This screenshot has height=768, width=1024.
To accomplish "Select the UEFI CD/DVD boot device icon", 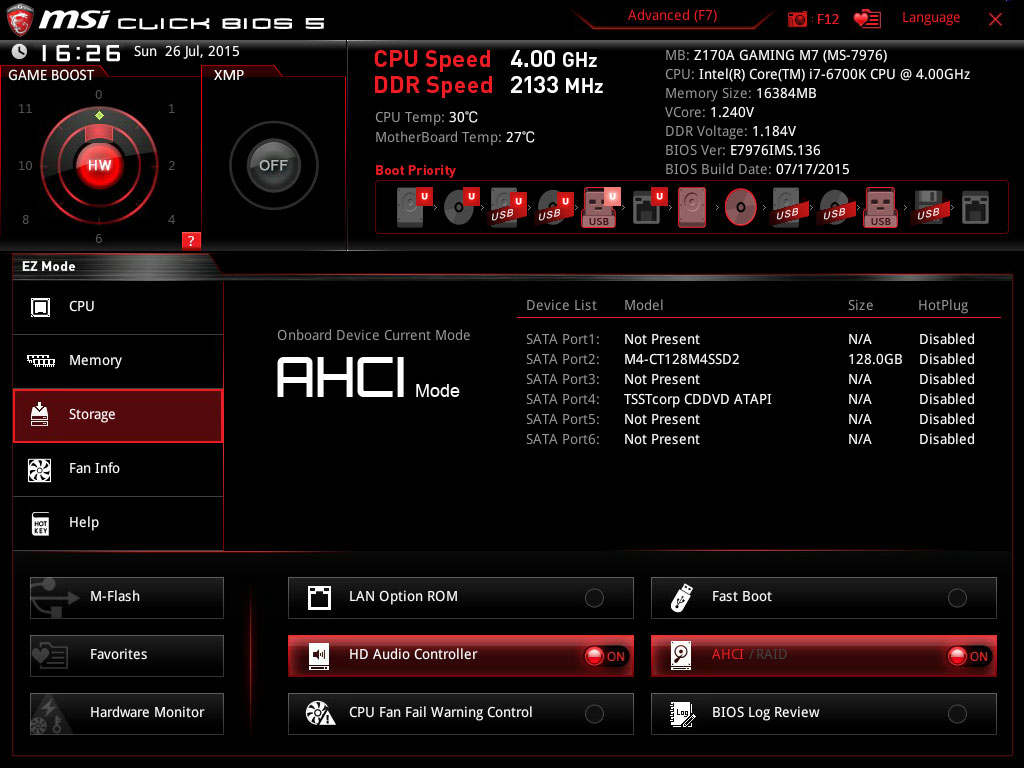I will (462, 207).
